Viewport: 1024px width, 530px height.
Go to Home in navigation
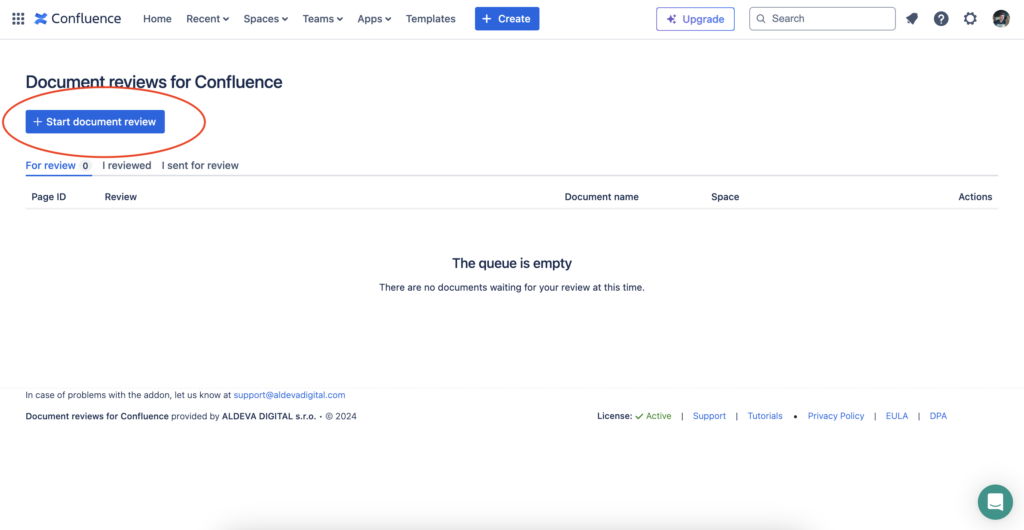157,19
